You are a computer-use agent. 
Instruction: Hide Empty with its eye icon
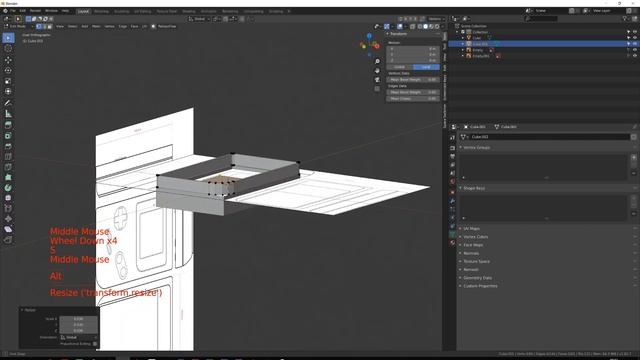[635, 50]
